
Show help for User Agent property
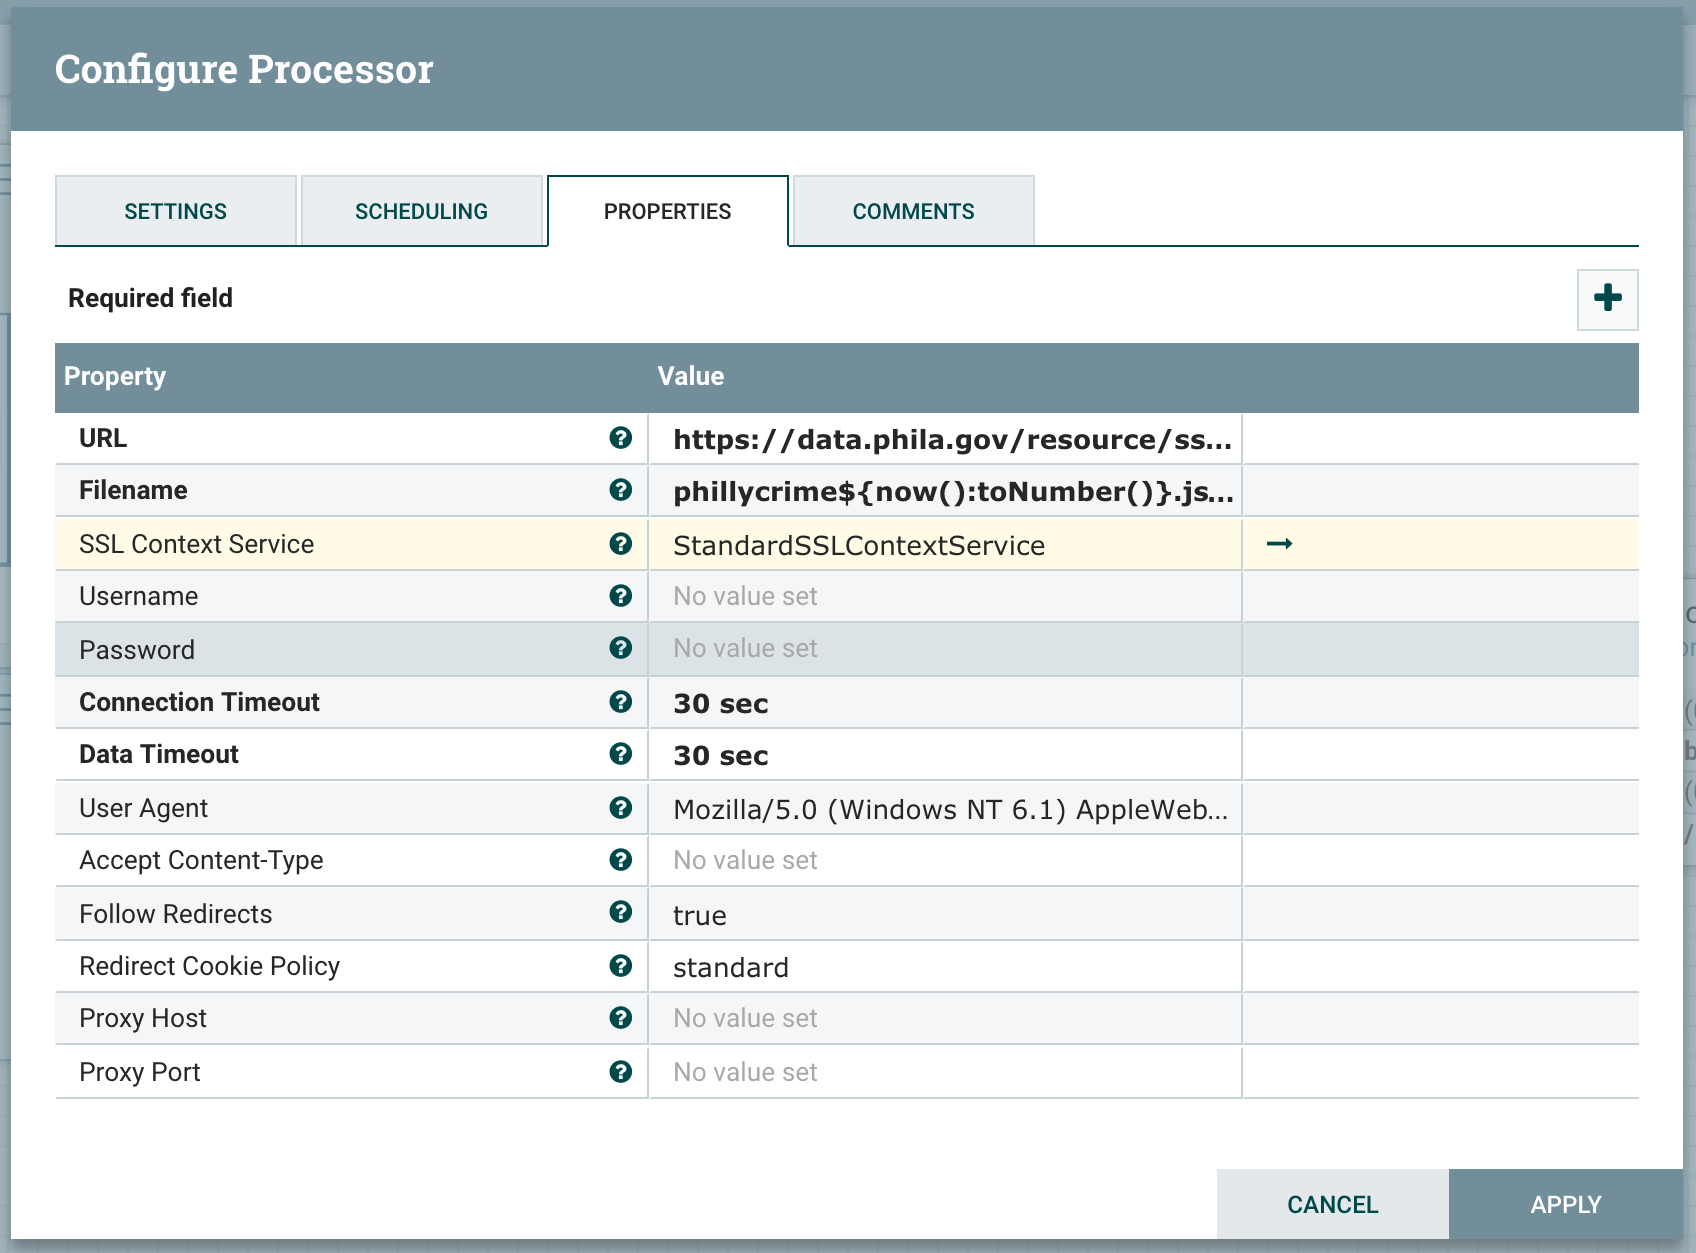[x=620, y=808]
